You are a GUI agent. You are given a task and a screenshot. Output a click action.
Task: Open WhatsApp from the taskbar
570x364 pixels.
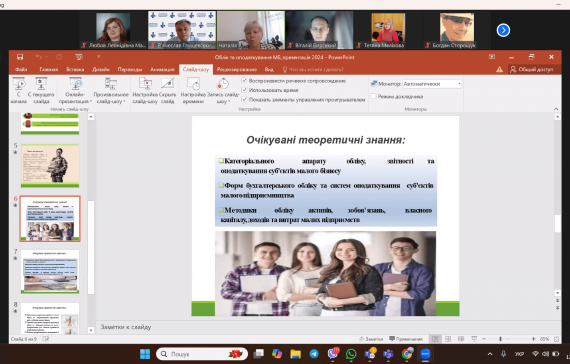click(351, 354)
